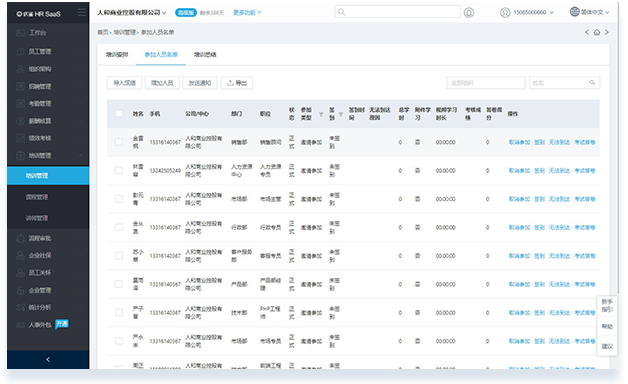The height and width of the screenshot is (384, 628).
Task: Click the top global search input field
Action: [397, 12]
